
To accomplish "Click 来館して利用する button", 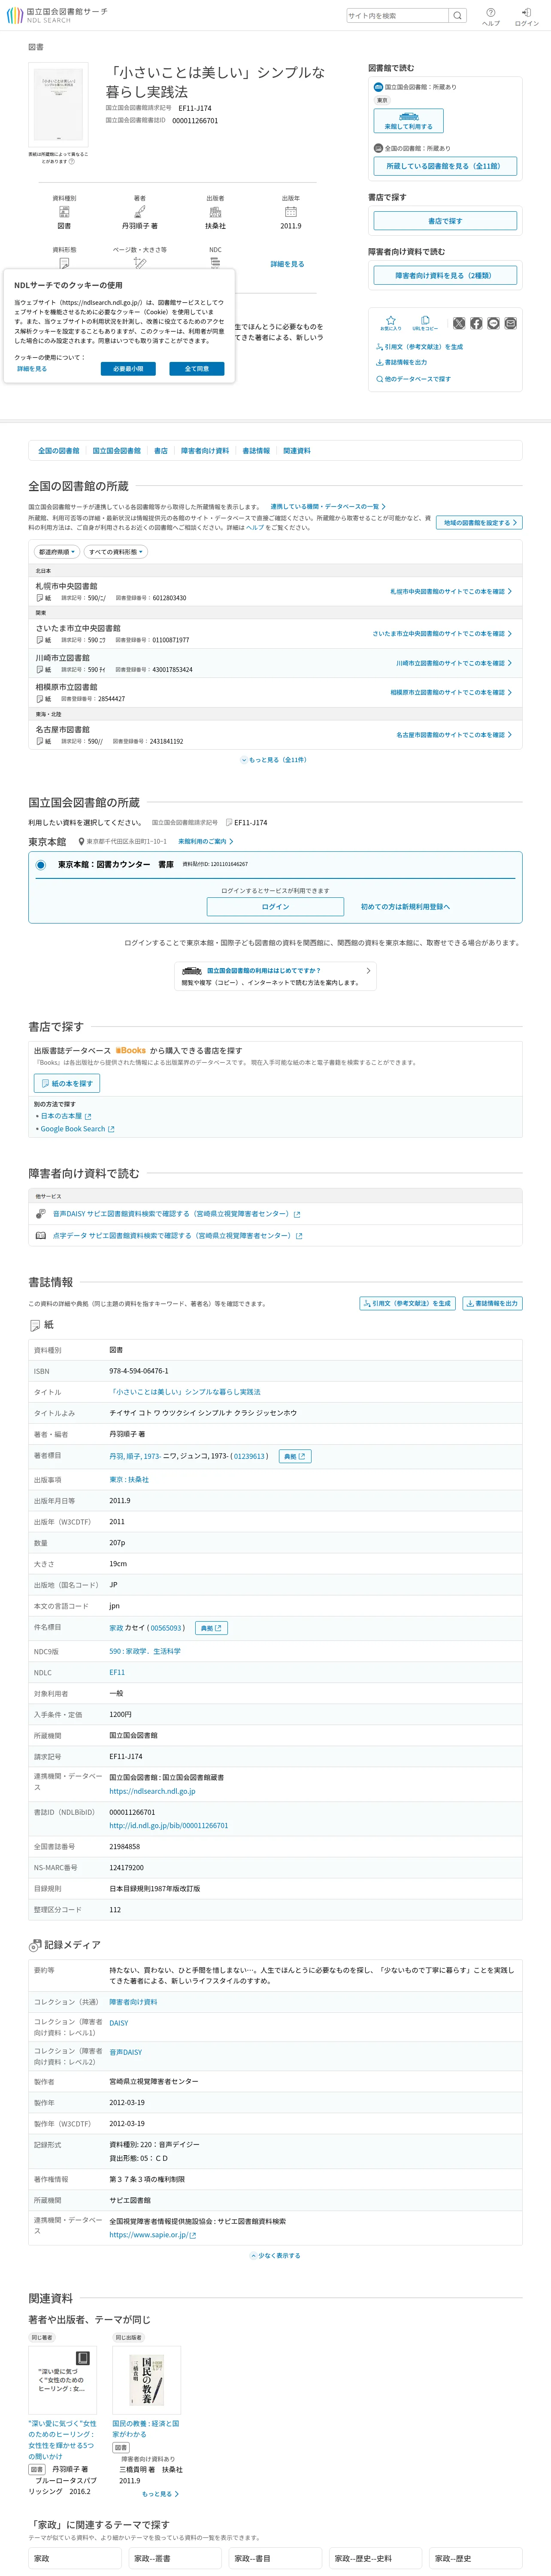I will [x=408, y=121].
